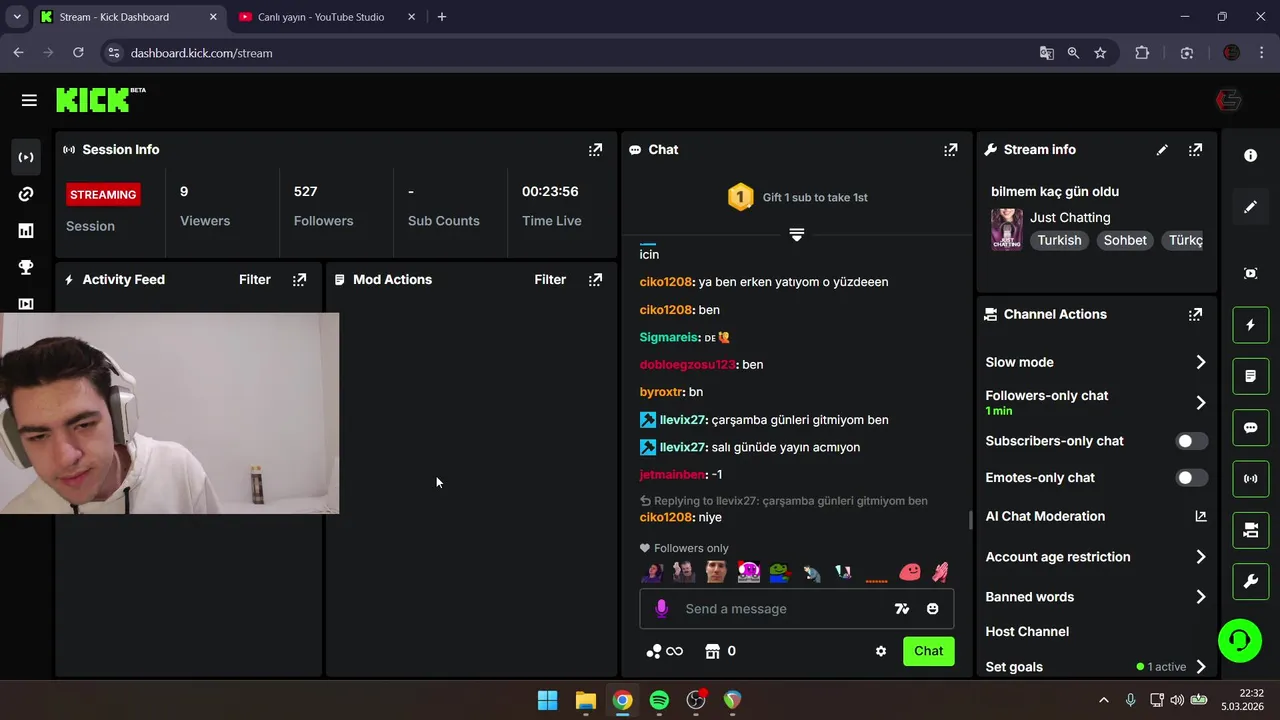Toggle Activity Feed lightning panel button
This screenshot has width=1280, height=720.
(x=1250, y=325)
